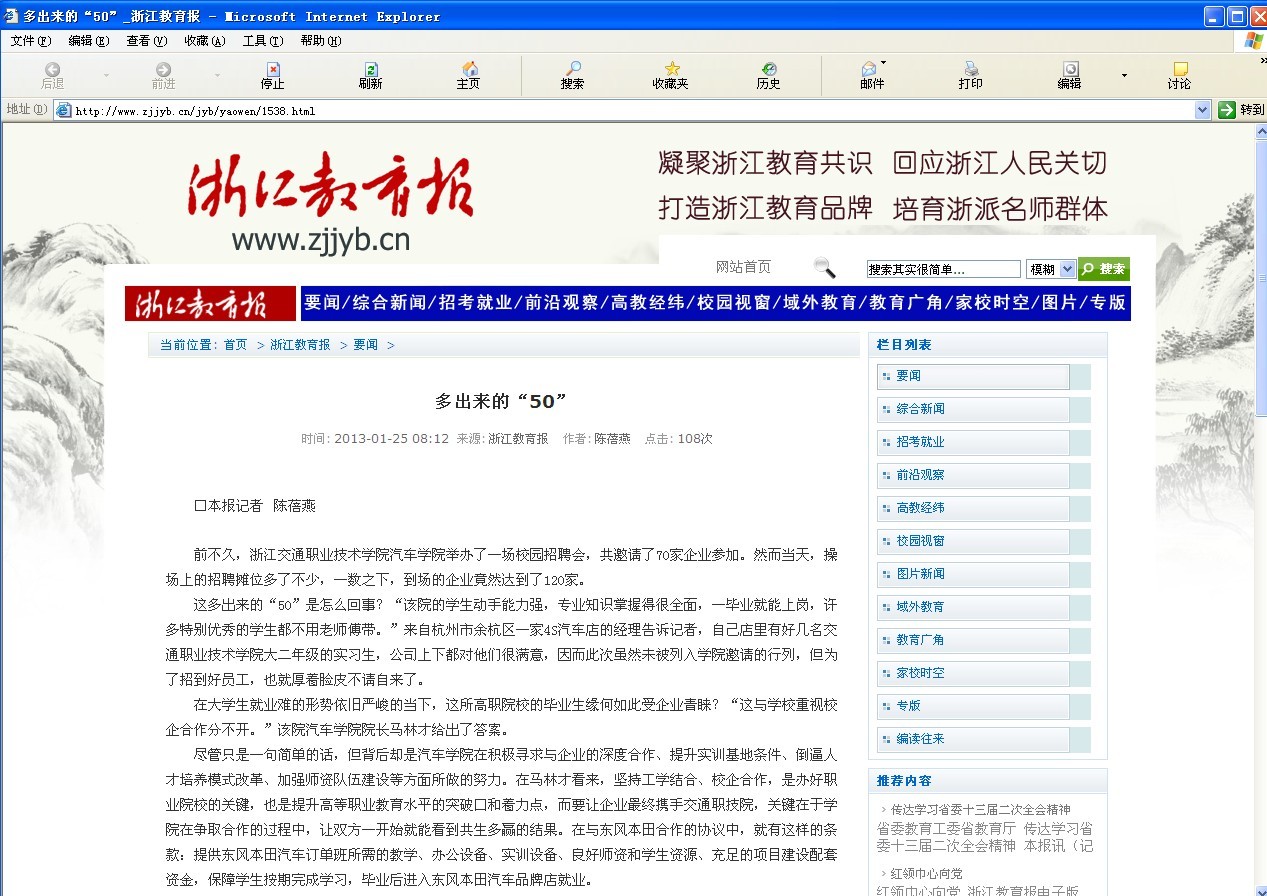Open the 文件(F) menu
The width and height of the screenshot is (1267, 896).
point(31,41)
